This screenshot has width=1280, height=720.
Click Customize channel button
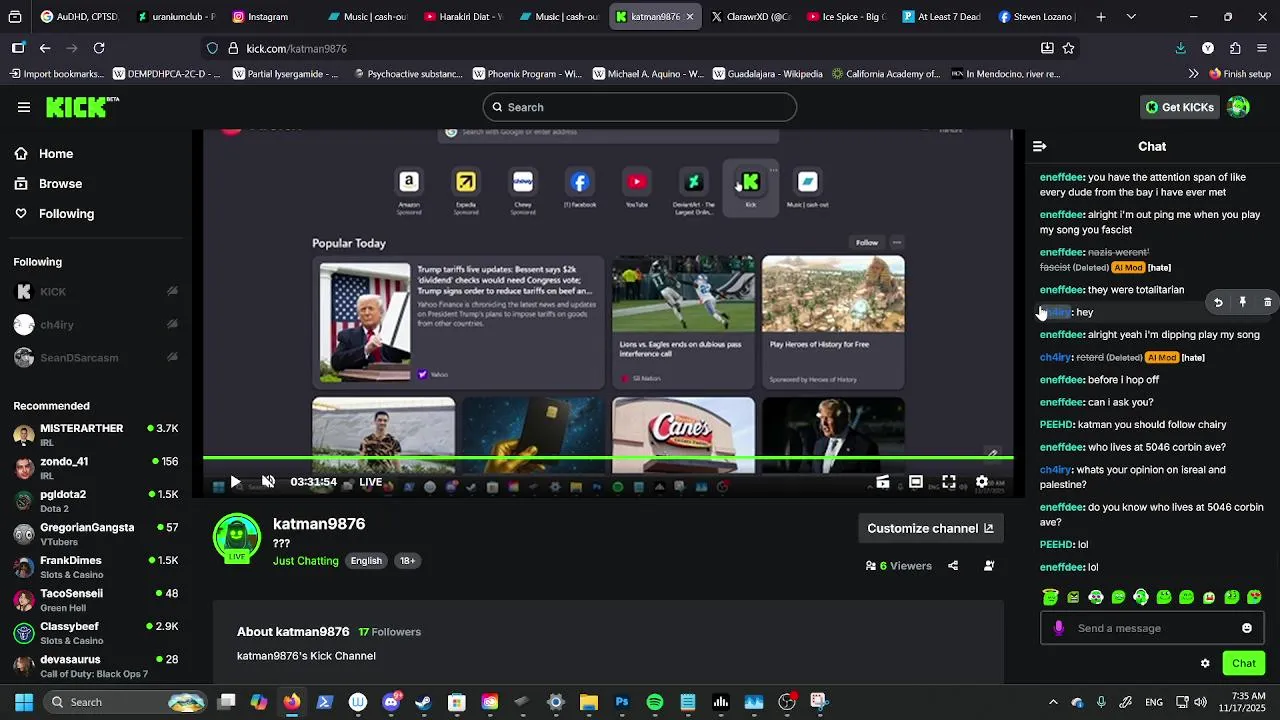click(931, 528)
